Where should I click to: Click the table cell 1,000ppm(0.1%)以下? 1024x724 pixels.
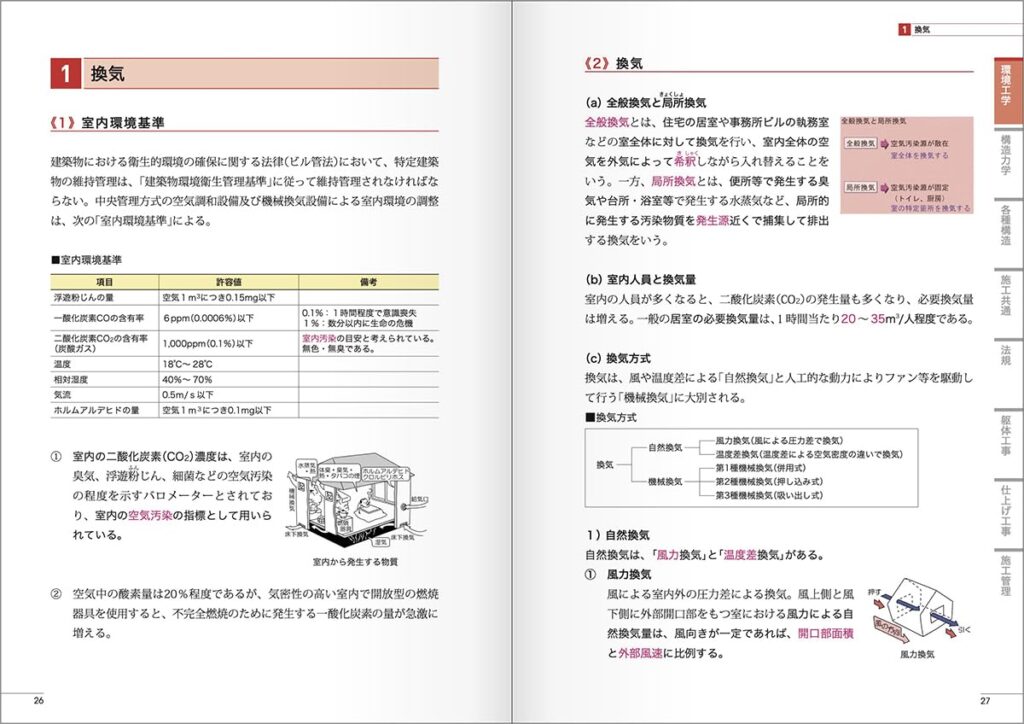click(x=229, y=343)
